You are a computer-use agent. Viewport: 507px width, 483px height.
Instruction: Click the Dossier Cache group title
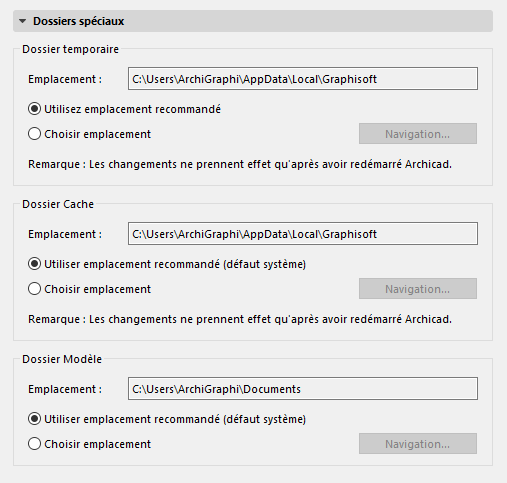(x=58, y=204)
